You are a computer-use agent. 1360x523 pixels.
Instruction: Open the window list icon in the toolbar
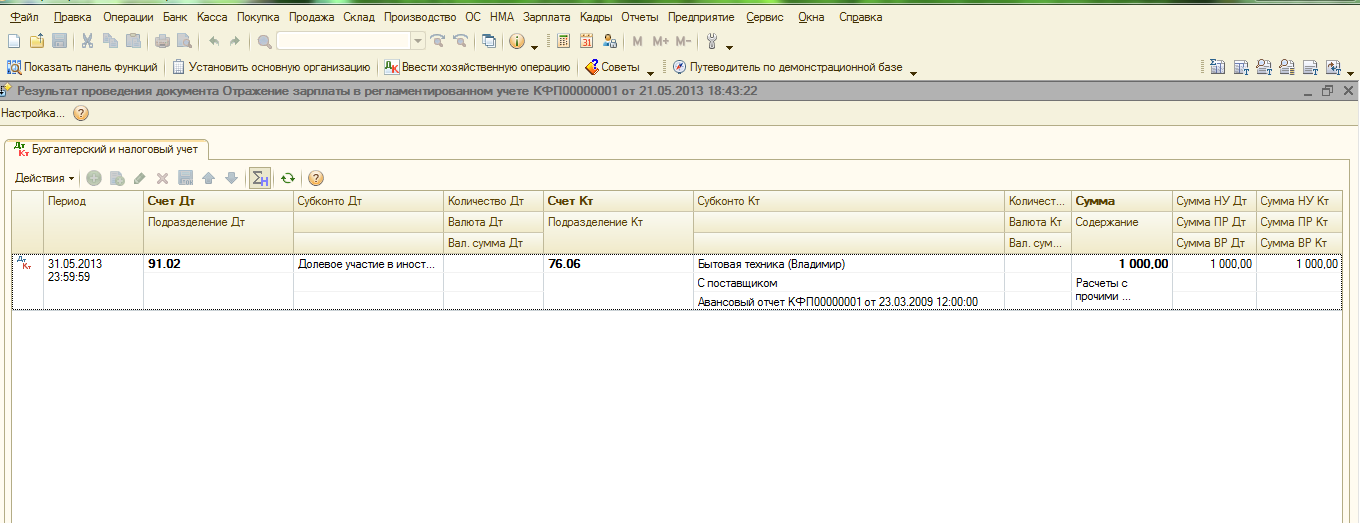pyautogui.click(x=488, y=41)
